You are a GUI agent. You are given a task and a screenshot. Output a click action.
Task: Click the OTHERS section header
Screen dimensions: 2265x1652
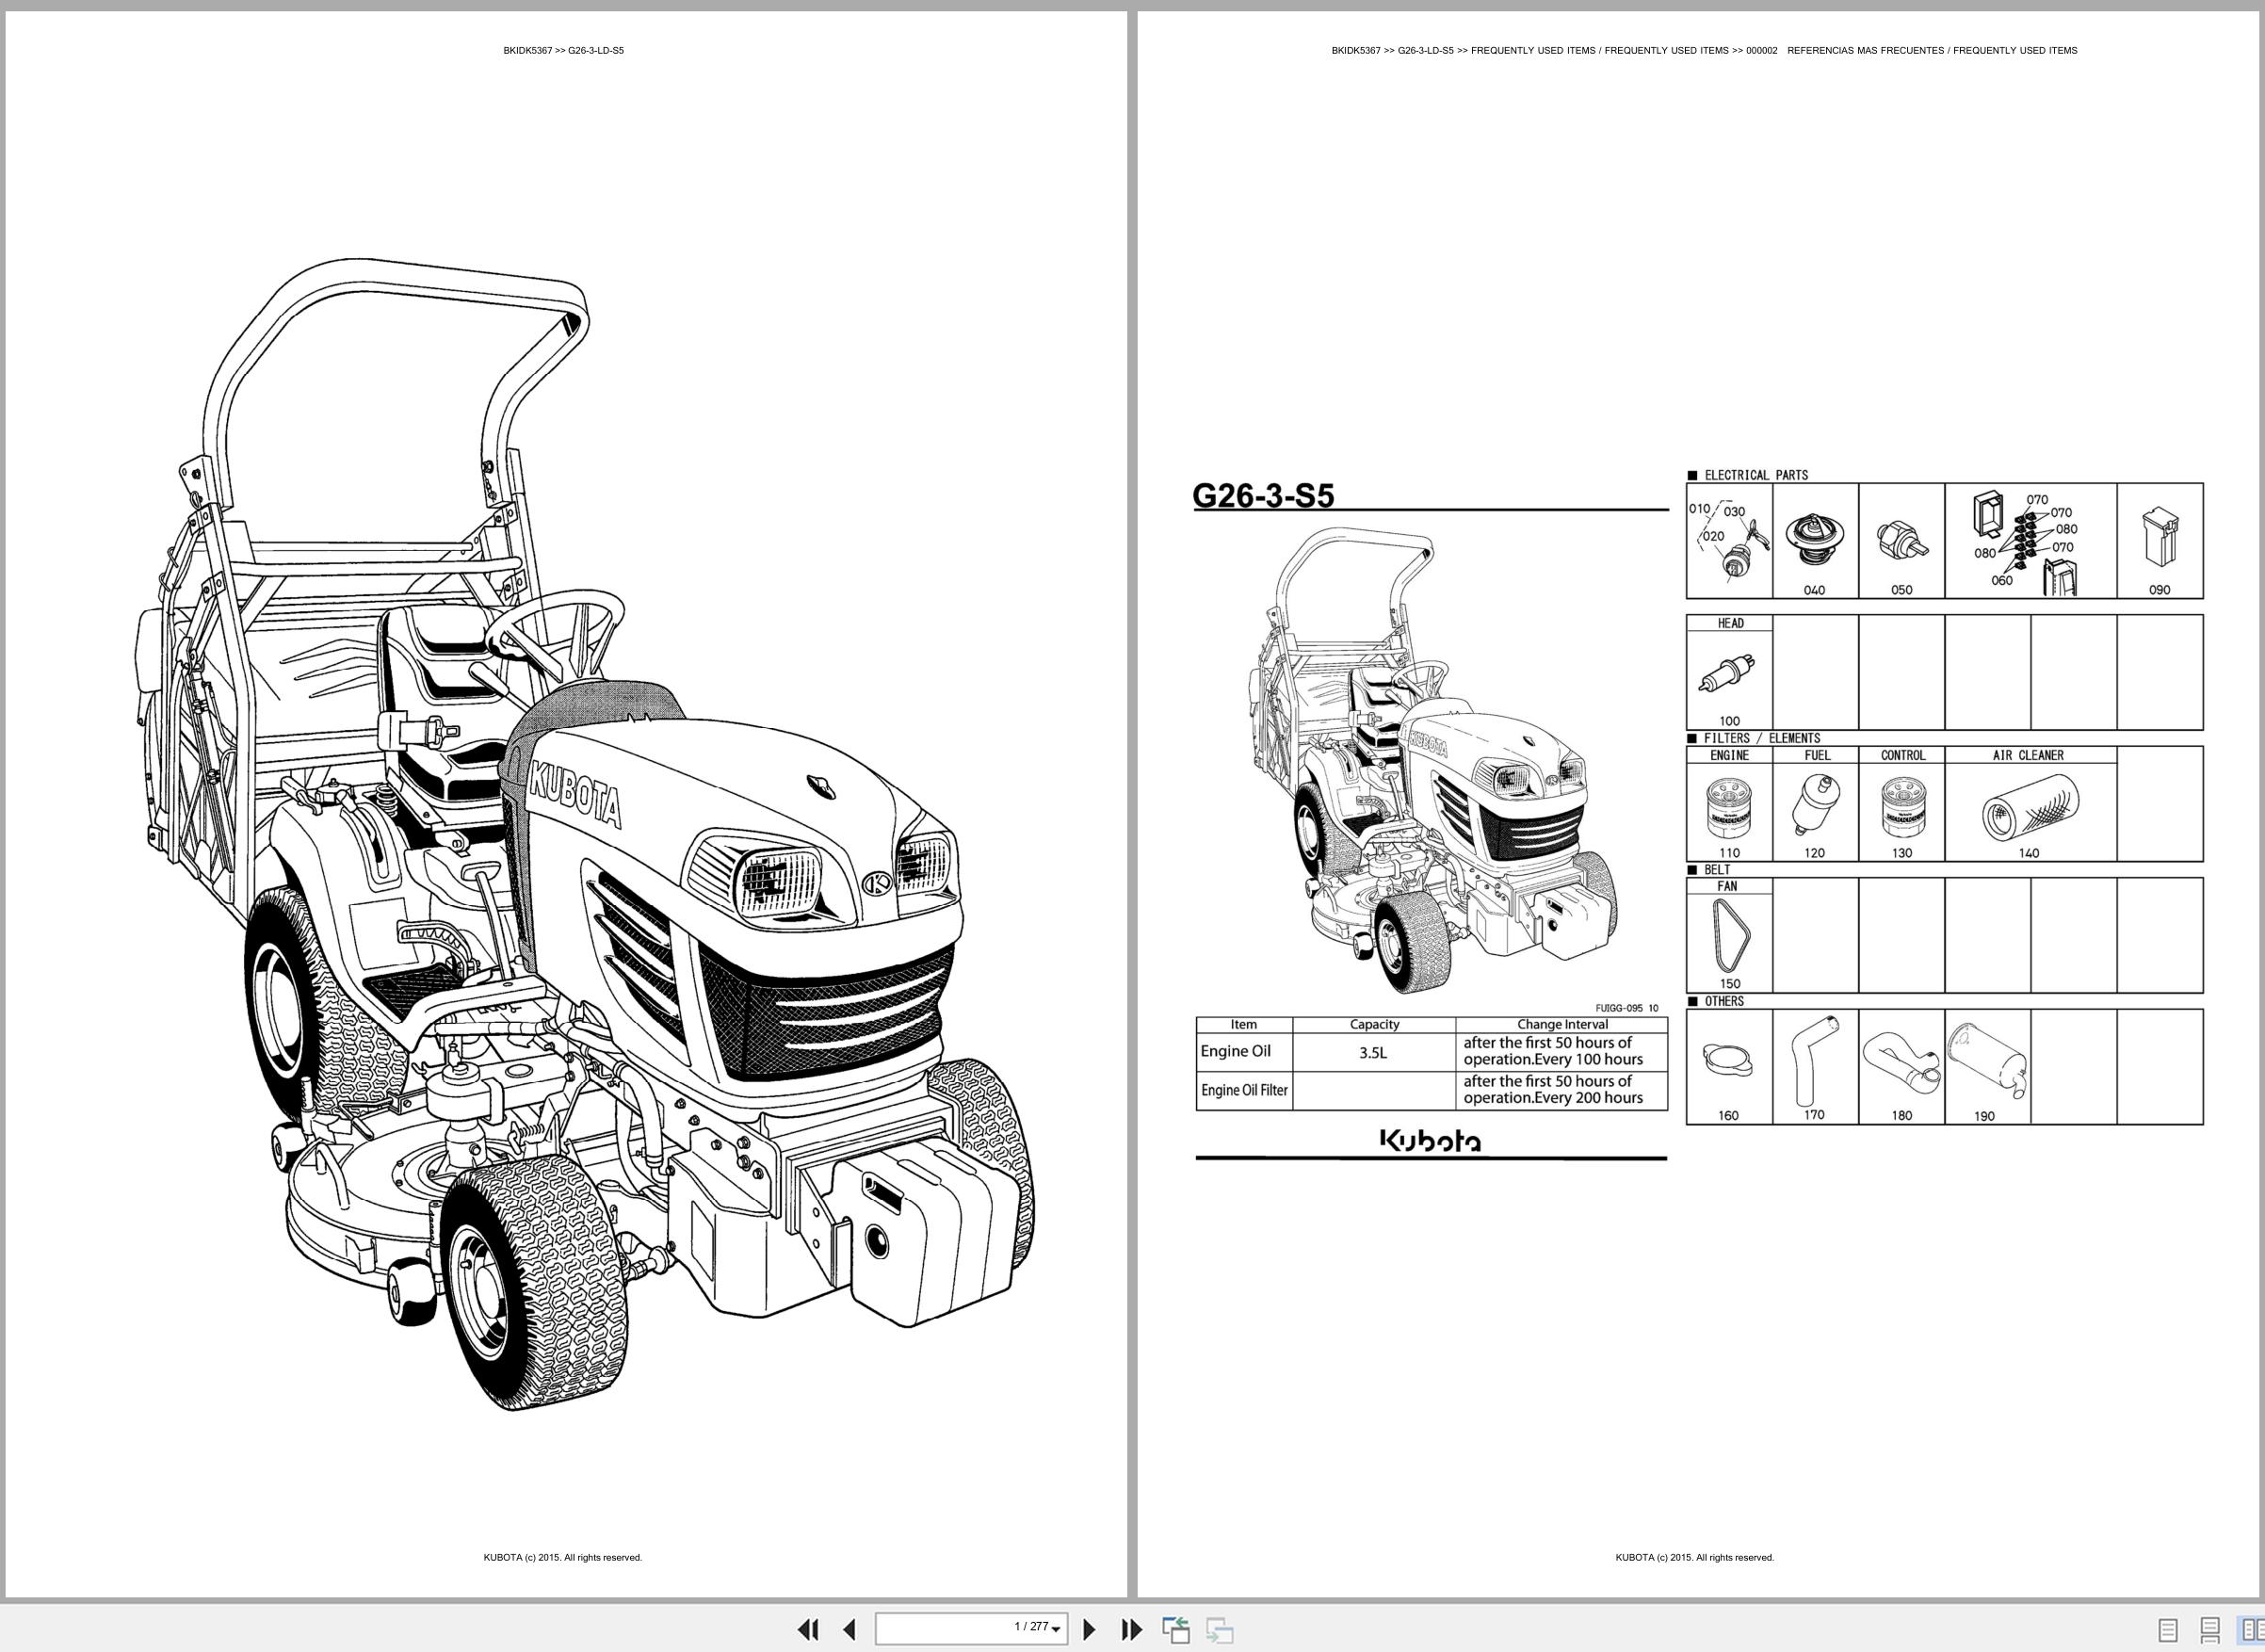coord(1724,1001)
